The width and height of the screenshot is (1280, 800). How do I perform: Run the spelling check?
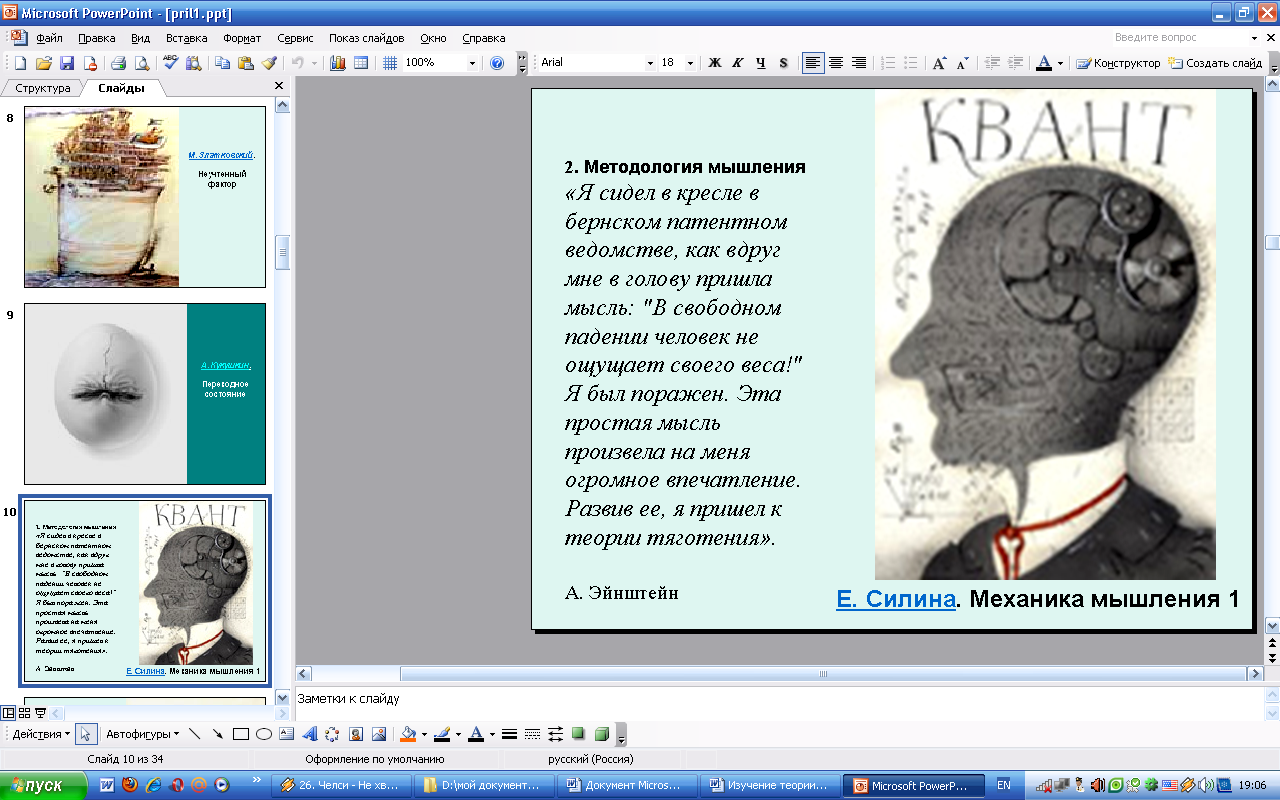(170, 63)
